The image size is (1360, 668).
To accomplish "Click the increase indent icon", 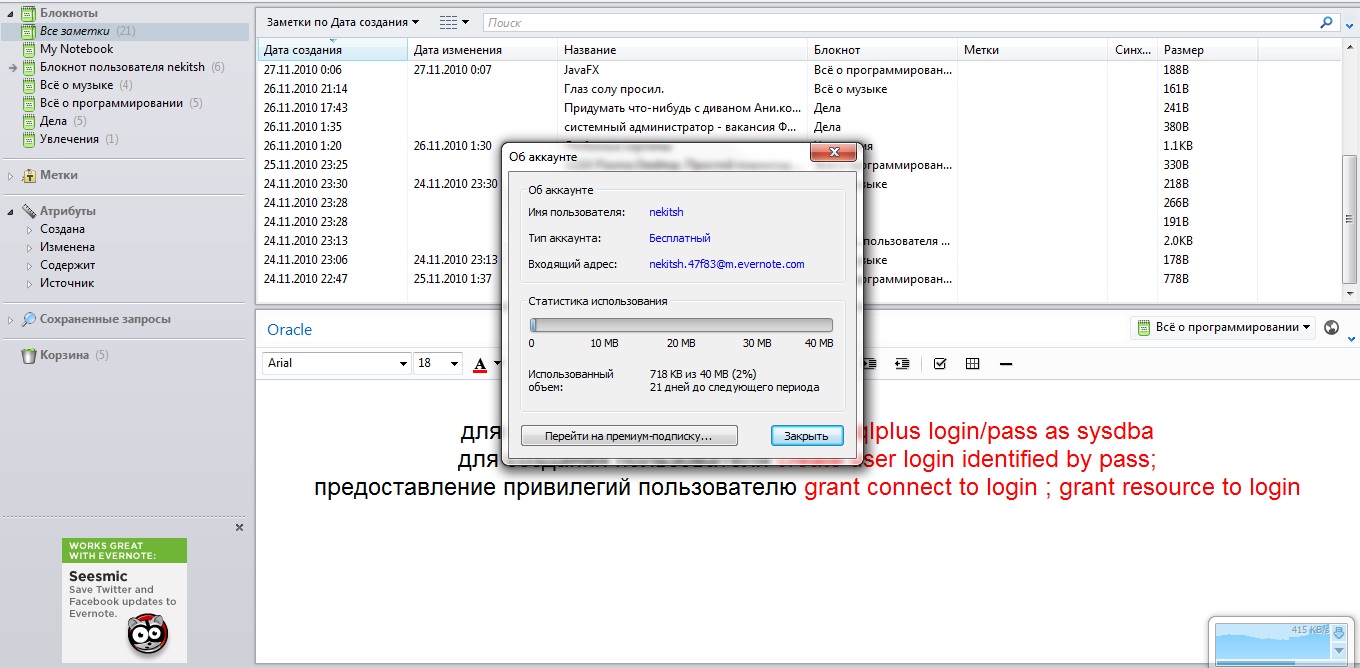I will [x=902, y=364].
